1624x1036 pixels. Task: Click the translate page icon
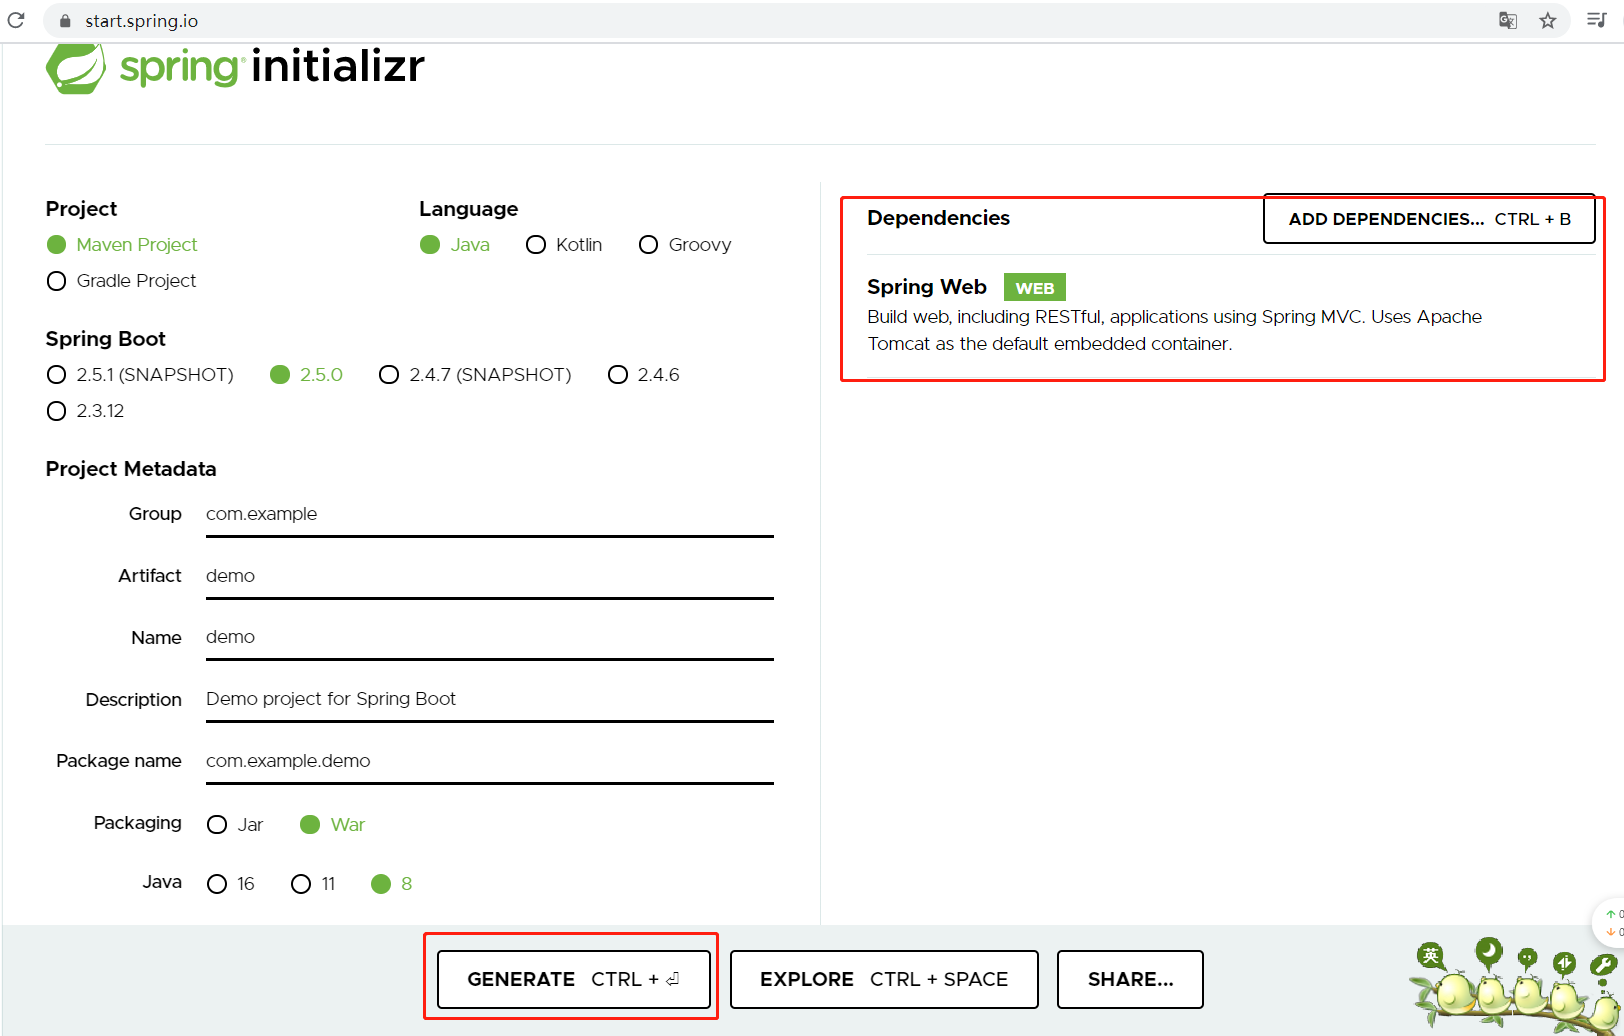pyautogui.click(x=1508, y=20)
